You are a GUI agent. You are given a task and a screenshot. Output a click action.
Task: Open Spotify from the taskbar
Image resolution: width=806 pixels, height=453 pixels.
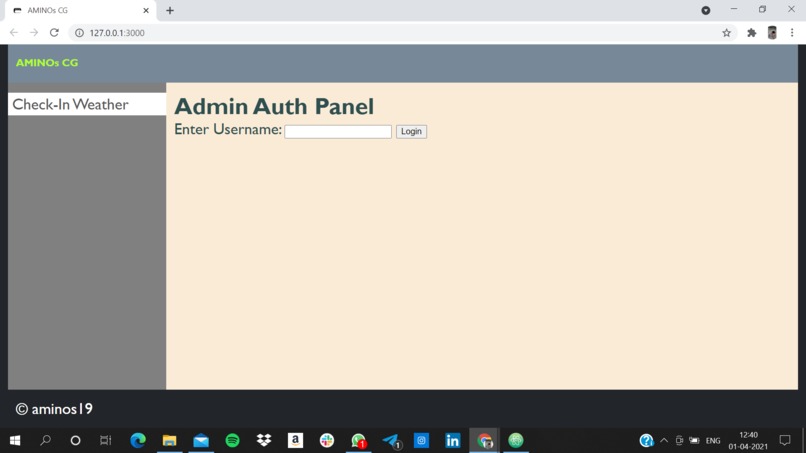pyautogui.click(x=232, y=440)
